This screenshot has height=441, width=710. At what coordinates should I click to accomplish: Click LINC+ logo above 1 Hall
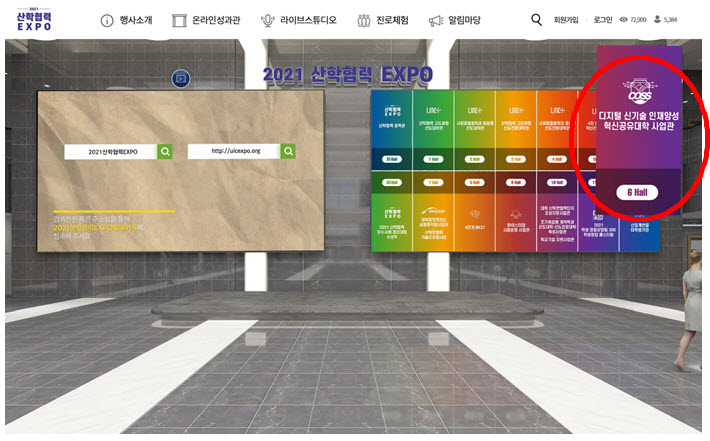tap(433, 110)
